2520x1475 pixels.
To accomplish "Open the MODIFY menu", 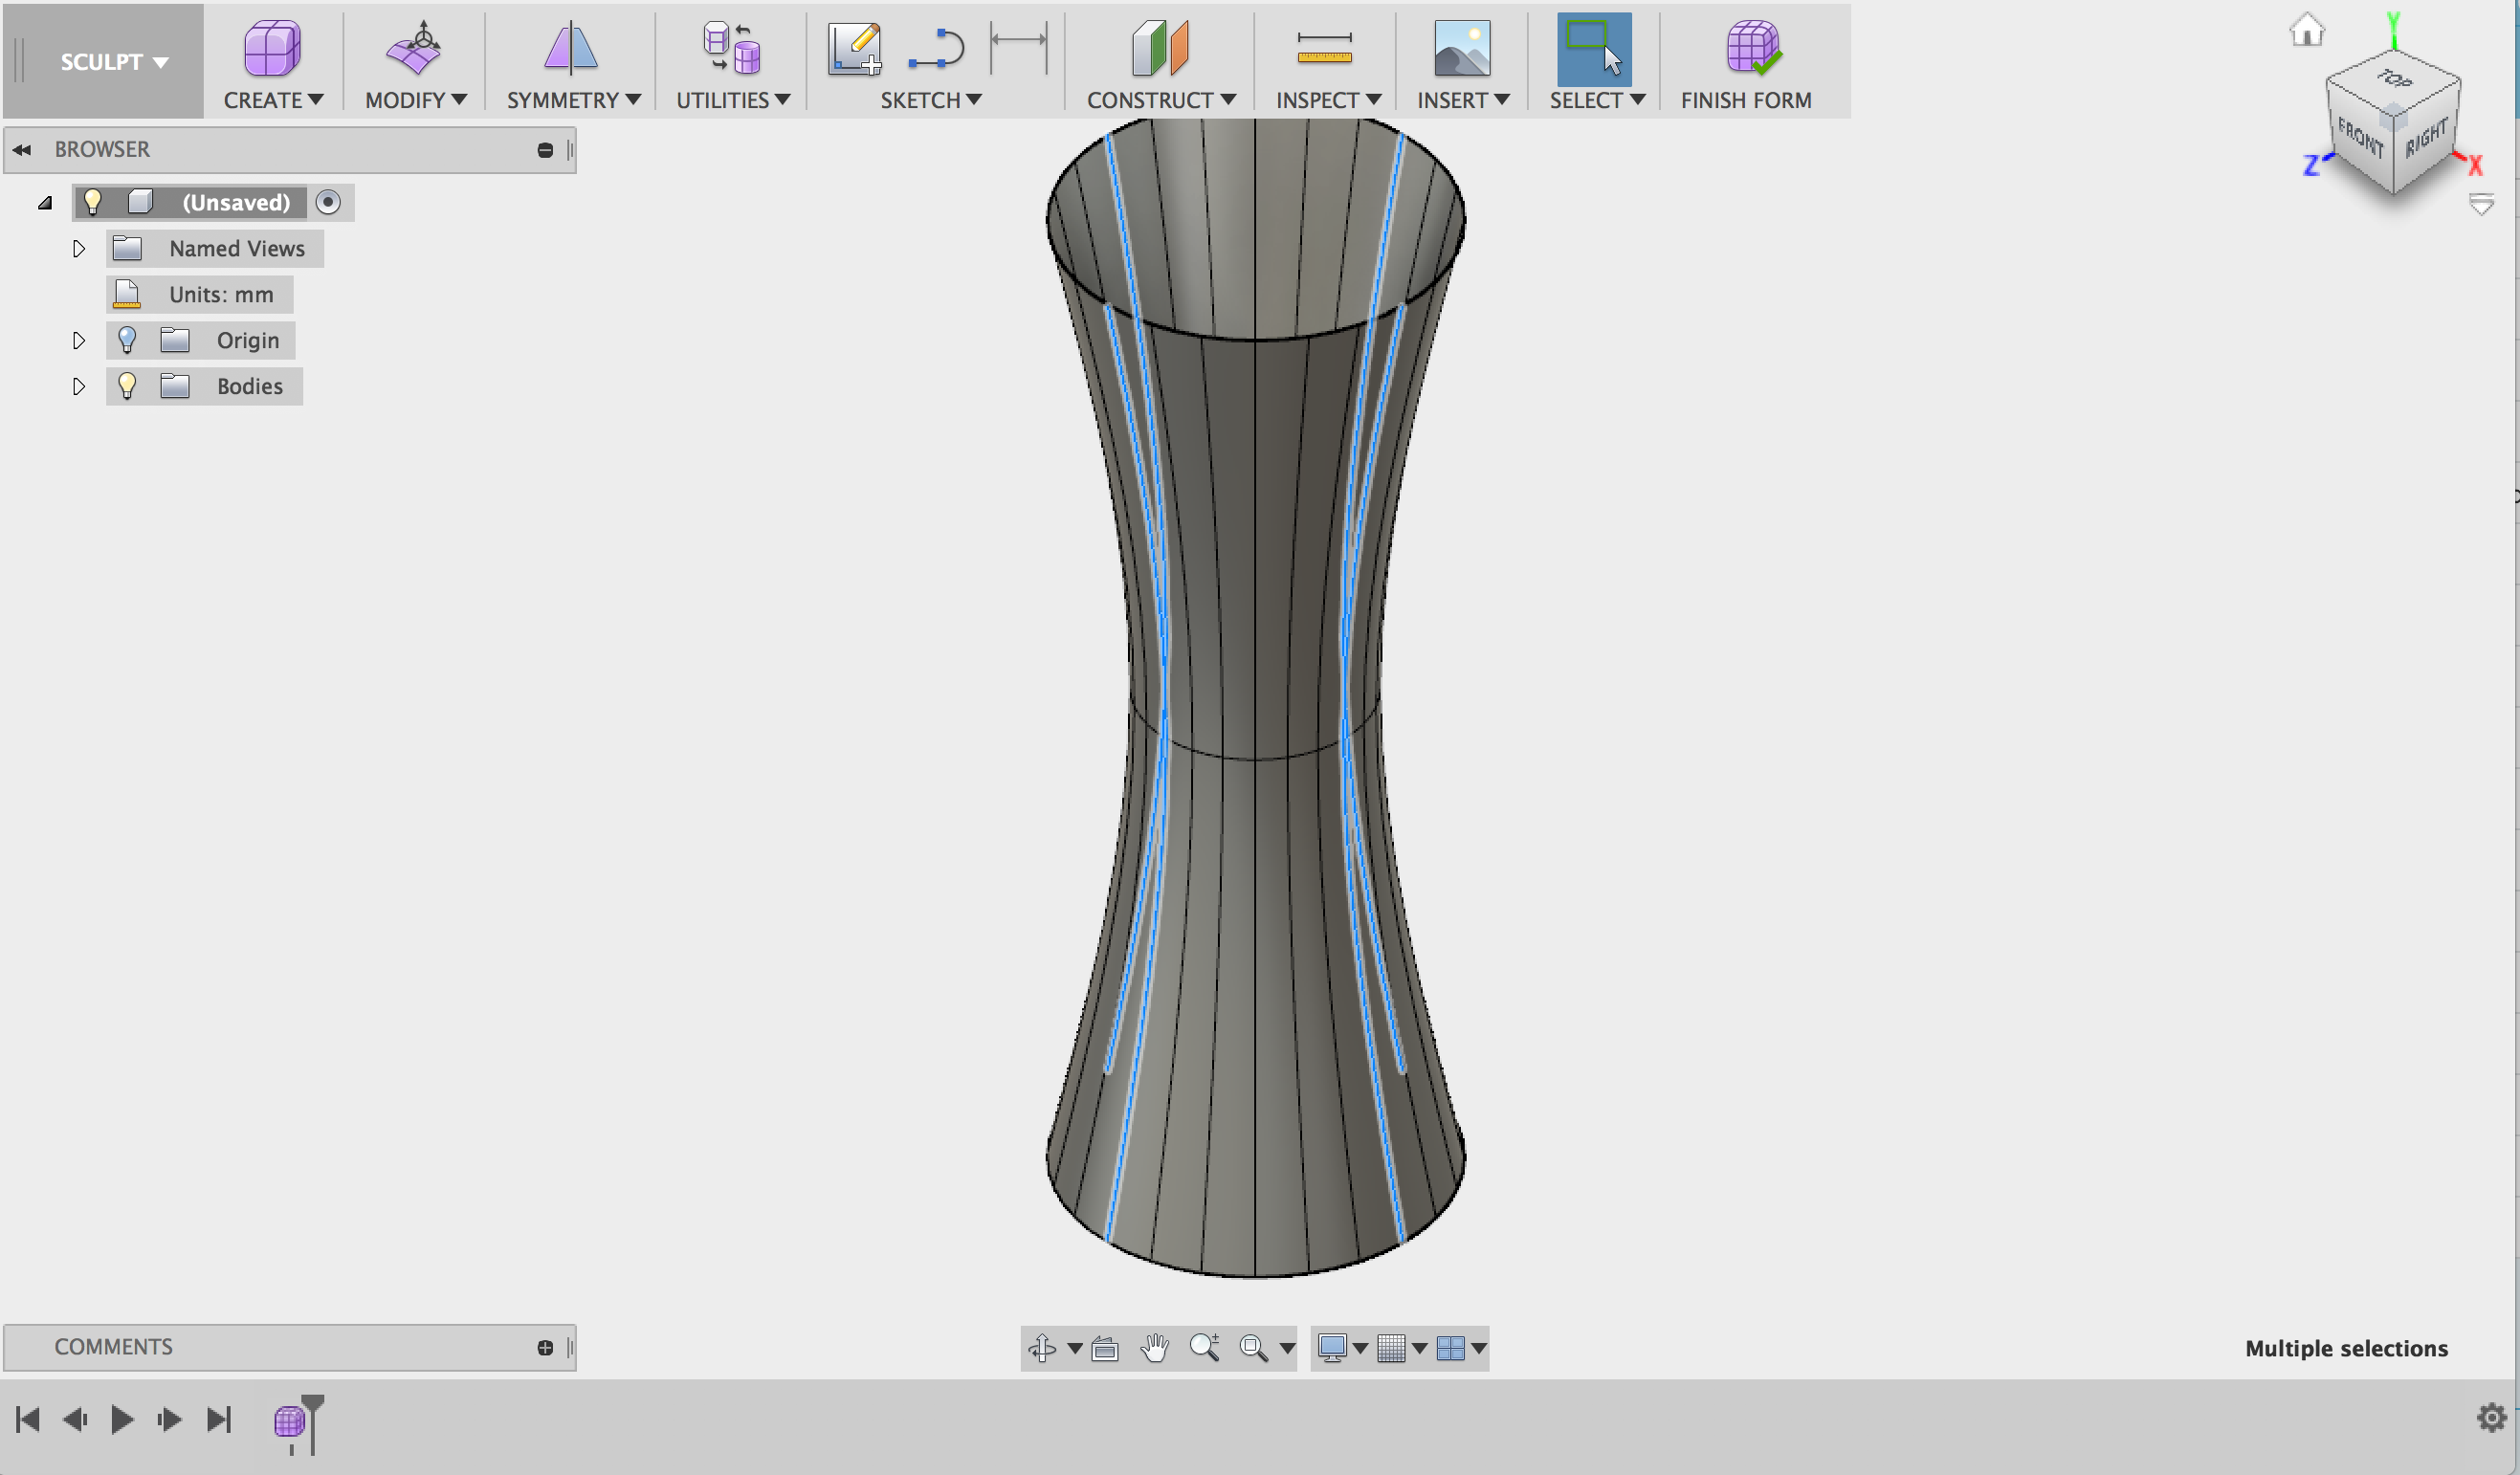I will [x=415, y=100].
